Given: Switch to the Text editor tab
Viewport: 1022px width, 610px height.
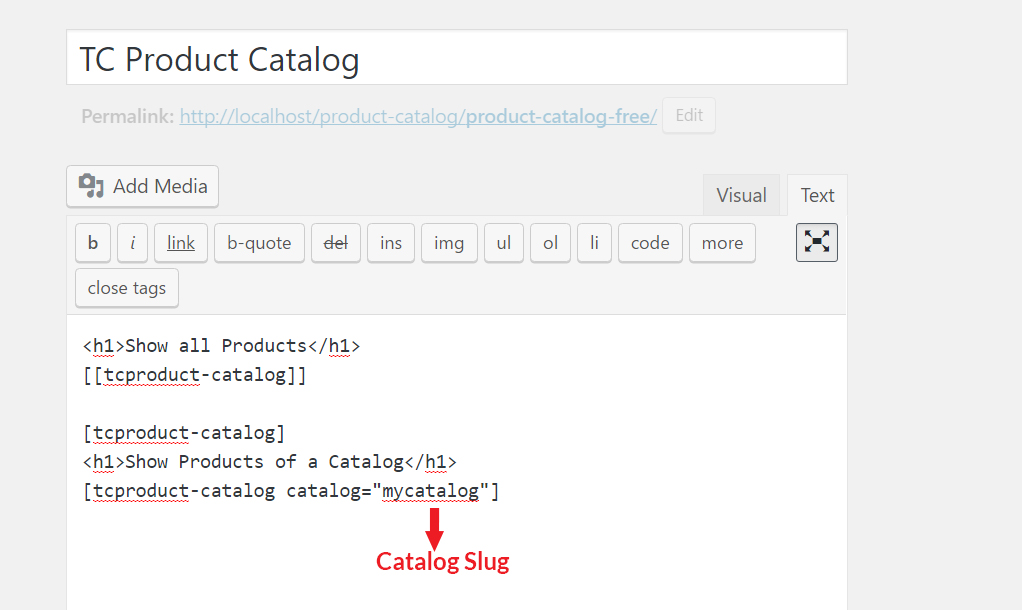Looking at the screenshot, I should pos(817,195).
